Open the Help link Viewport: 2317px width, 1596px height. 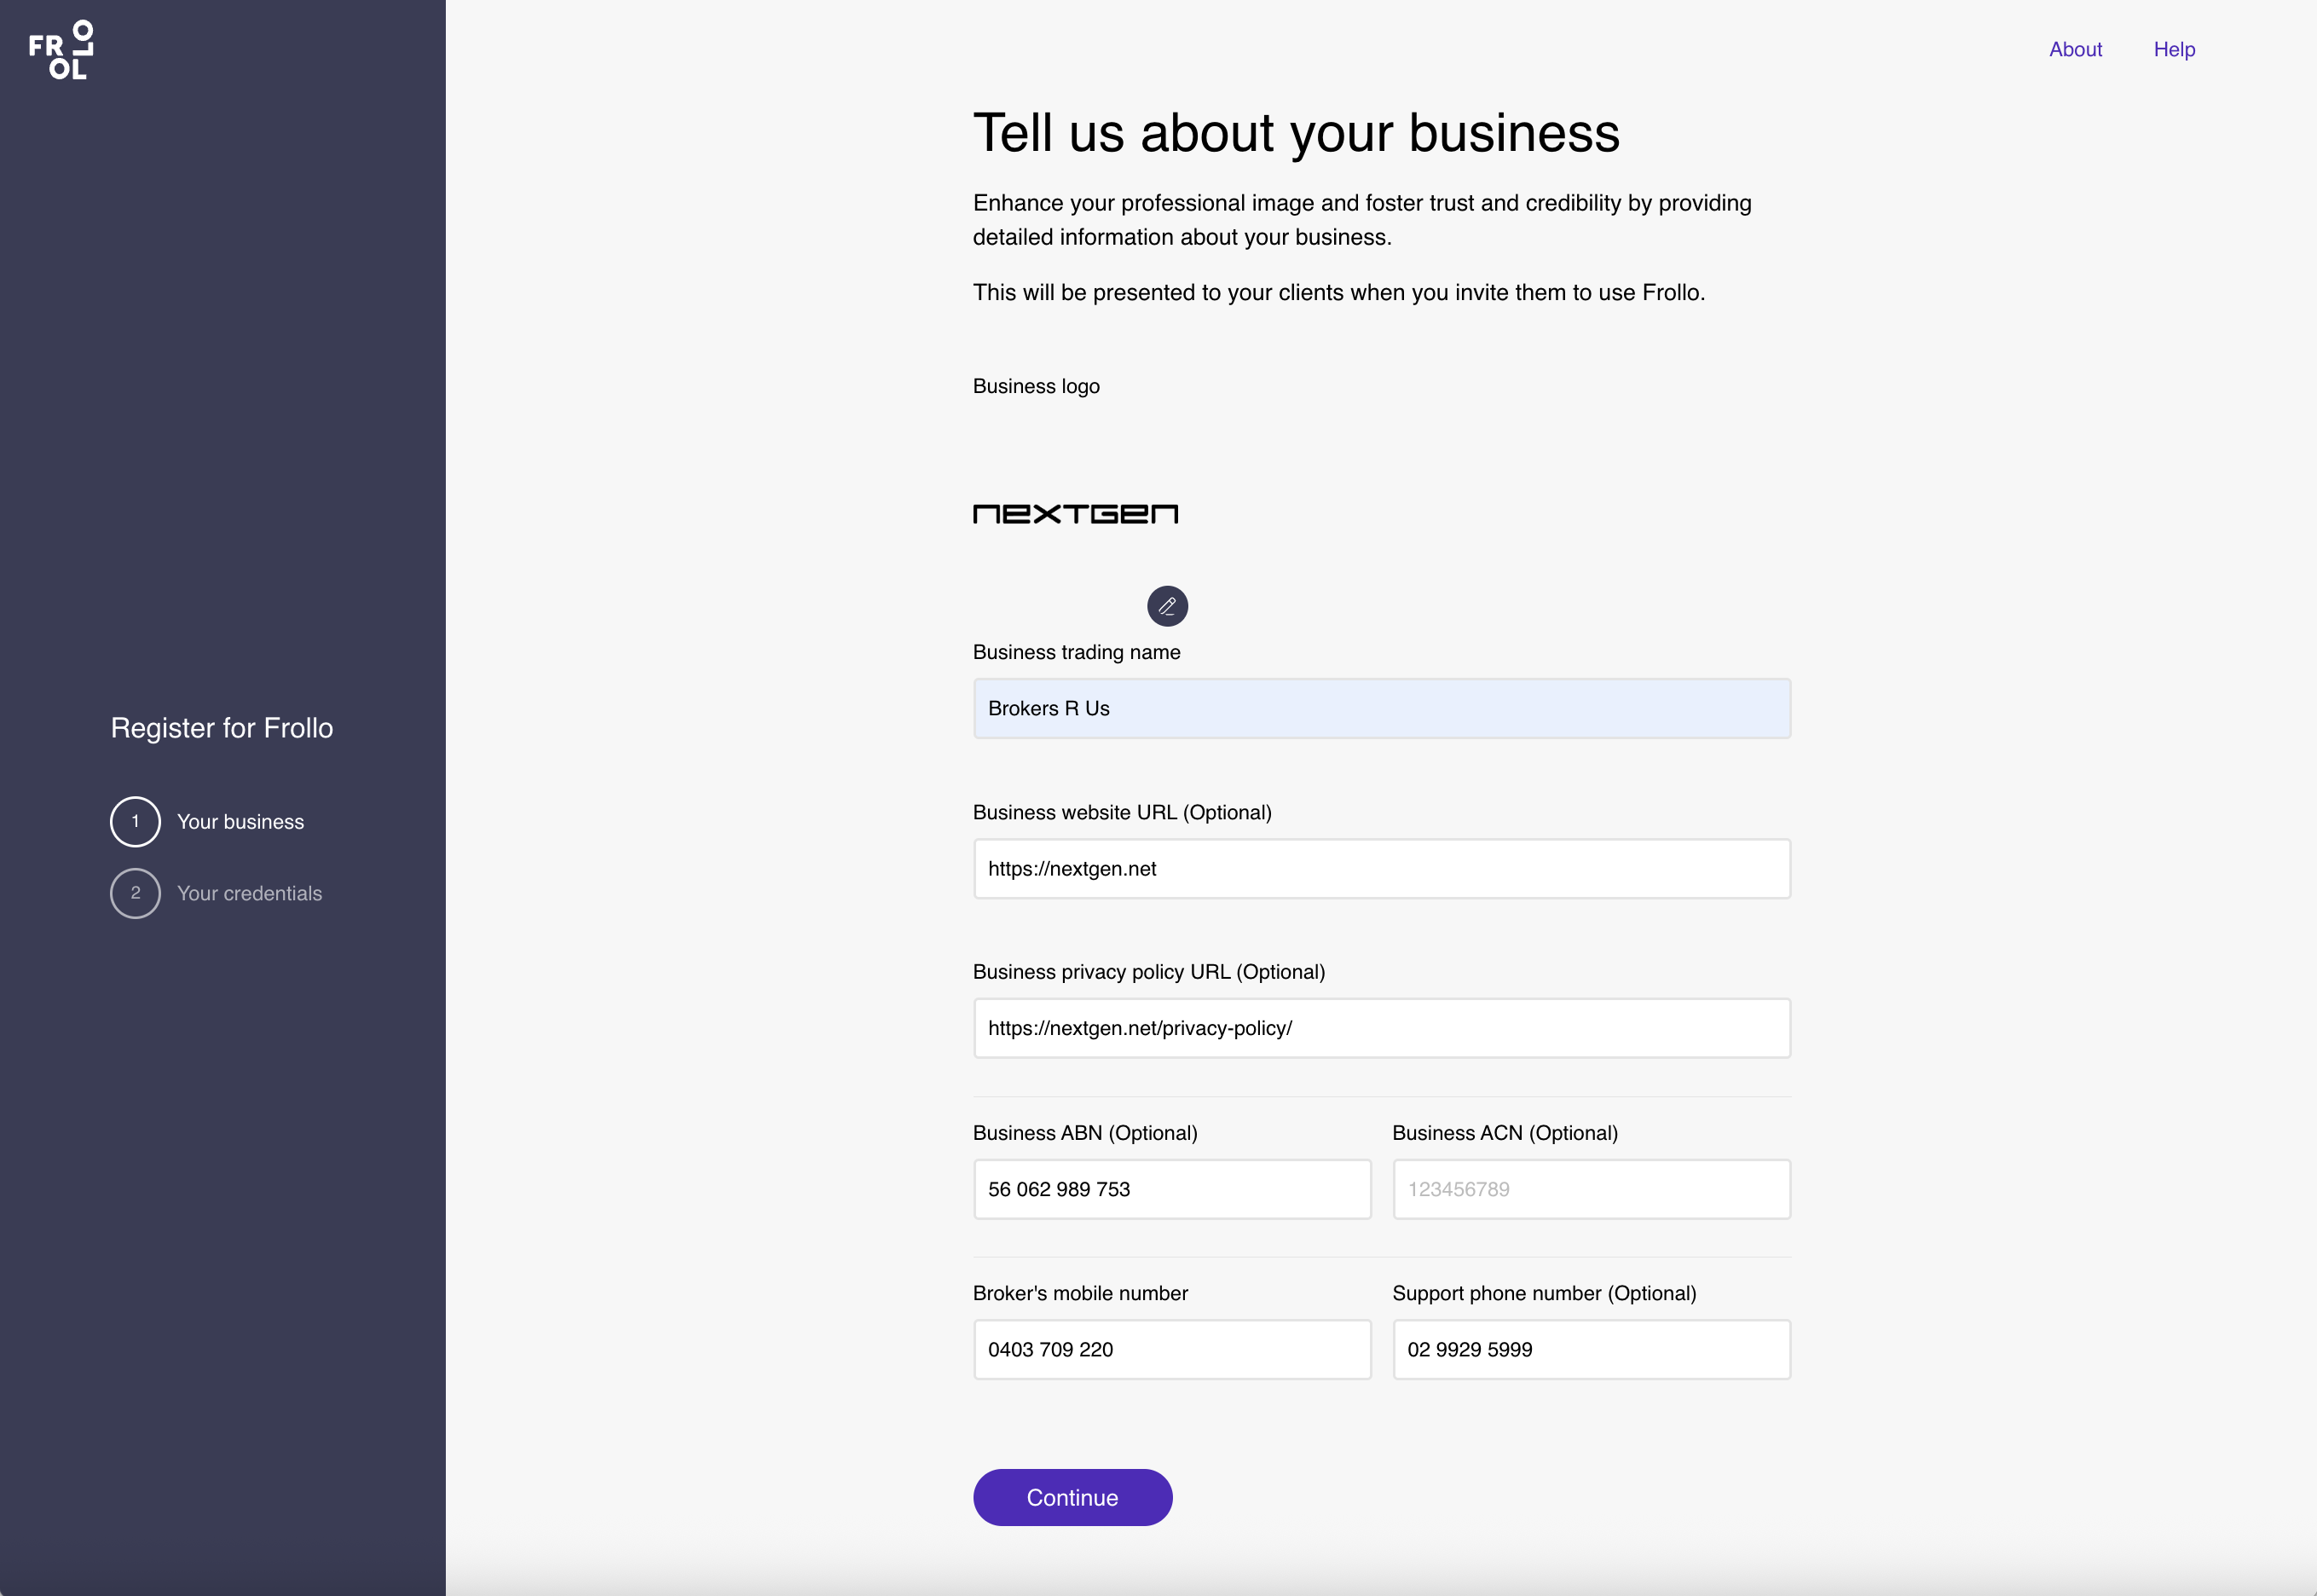click(2173, 49)
